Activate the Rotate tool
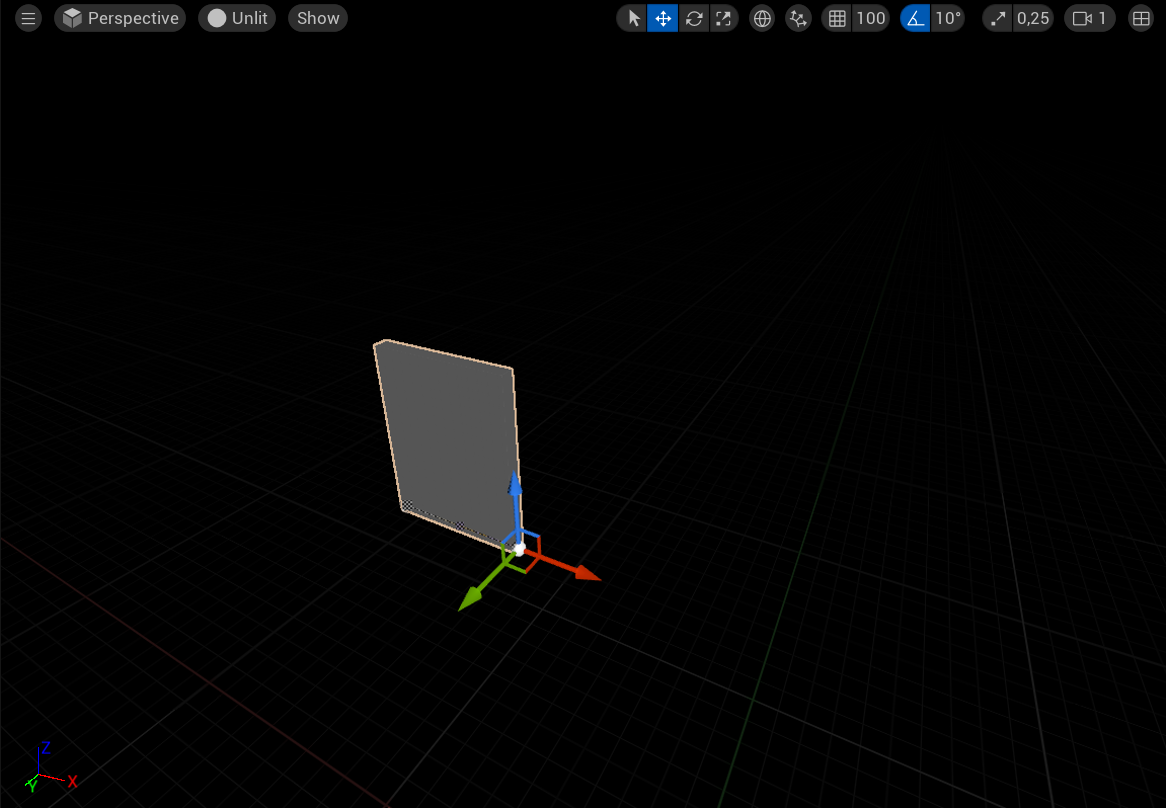This screenshot has width=1166, height=808. tap(693, 18)
